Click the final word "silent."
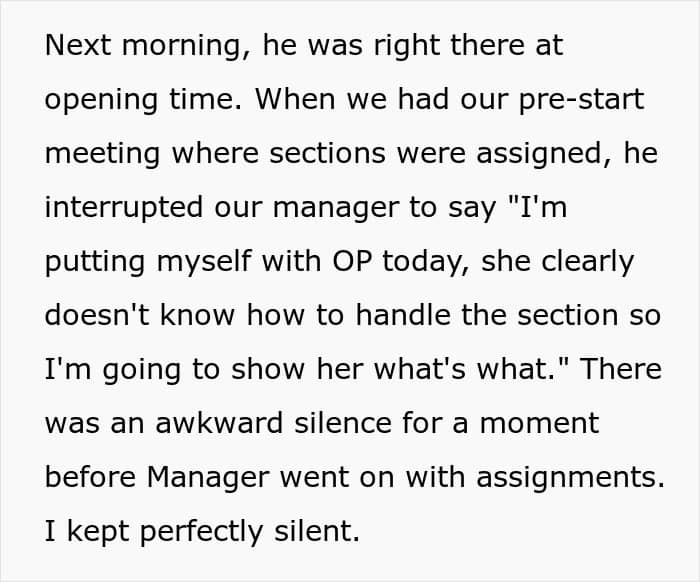This screenshot has width=700, height=582. click(317, 531)
